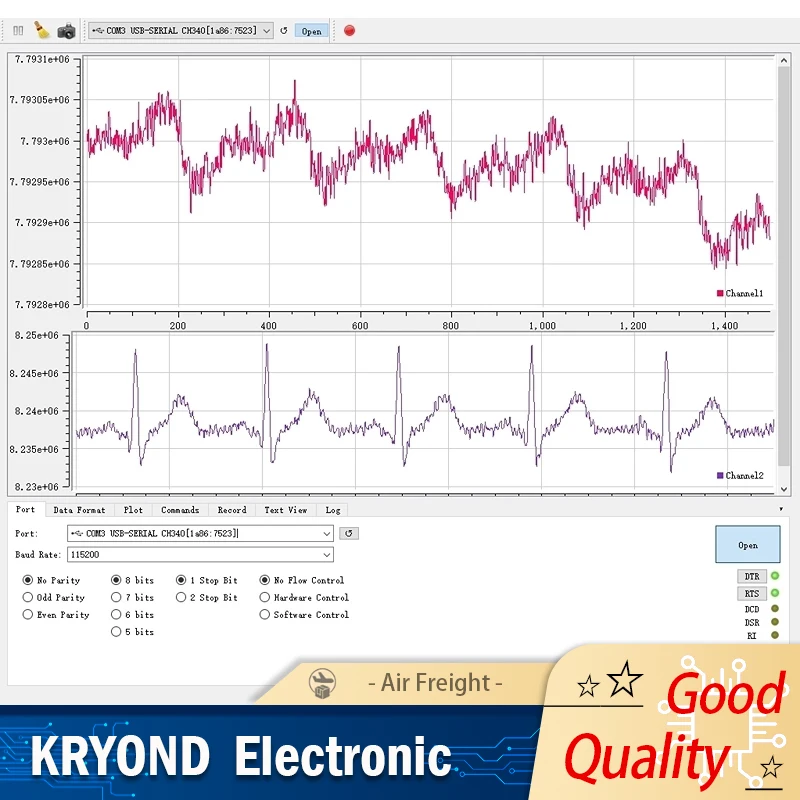The width and height of the screenshot is (800, 800).
Task: Click the Channel2 legend label
Action: click(744, 476)
